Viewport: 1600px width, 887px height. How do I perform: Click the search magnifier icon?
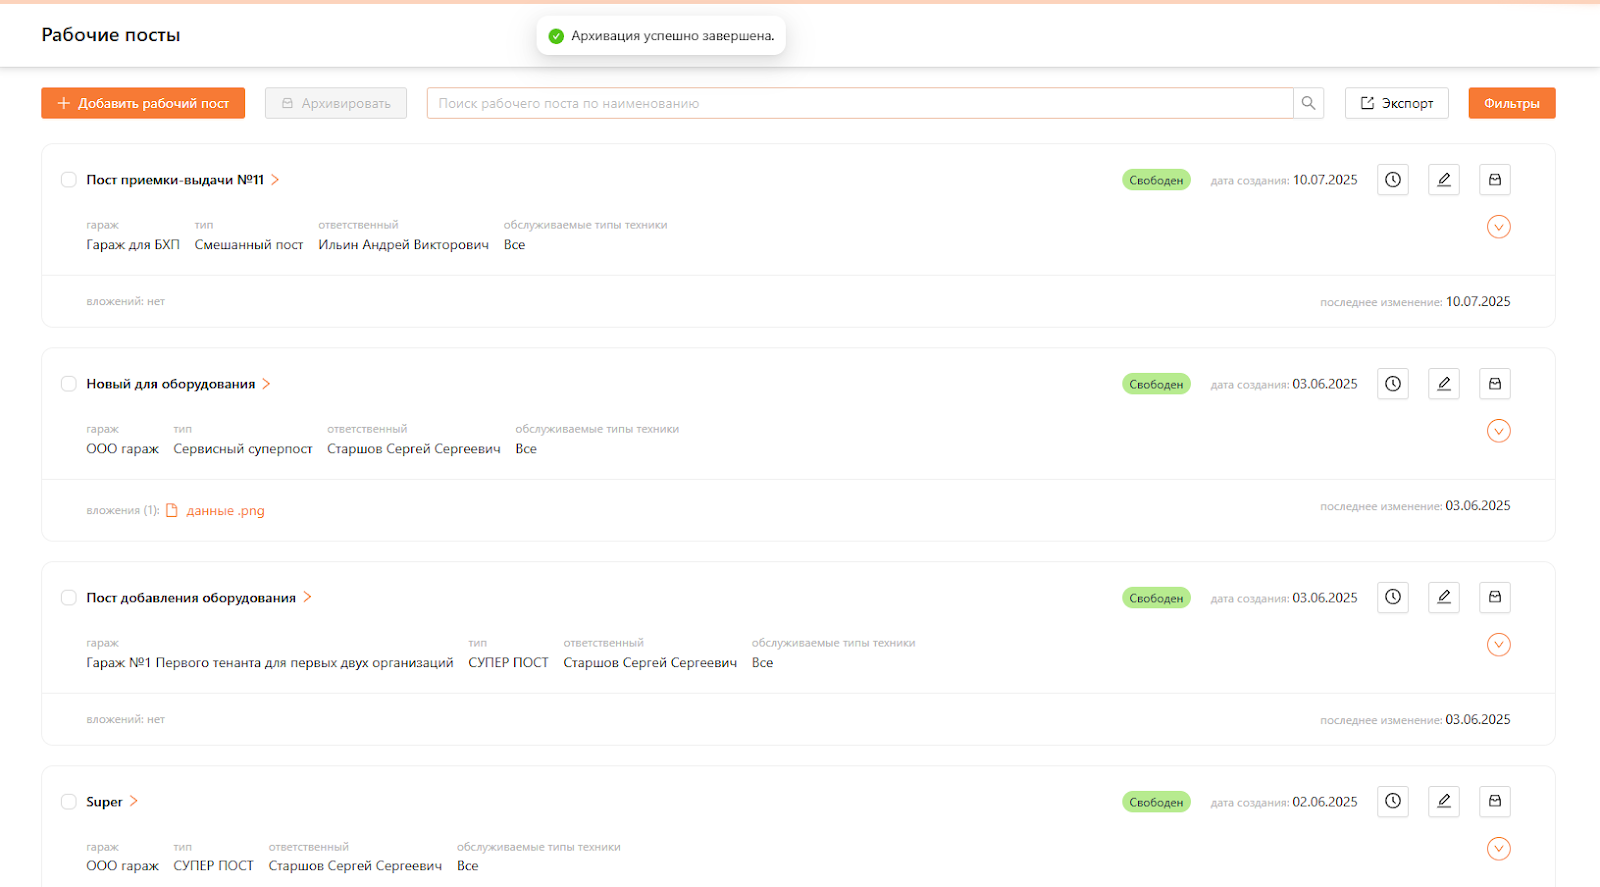pos(1308,103)
